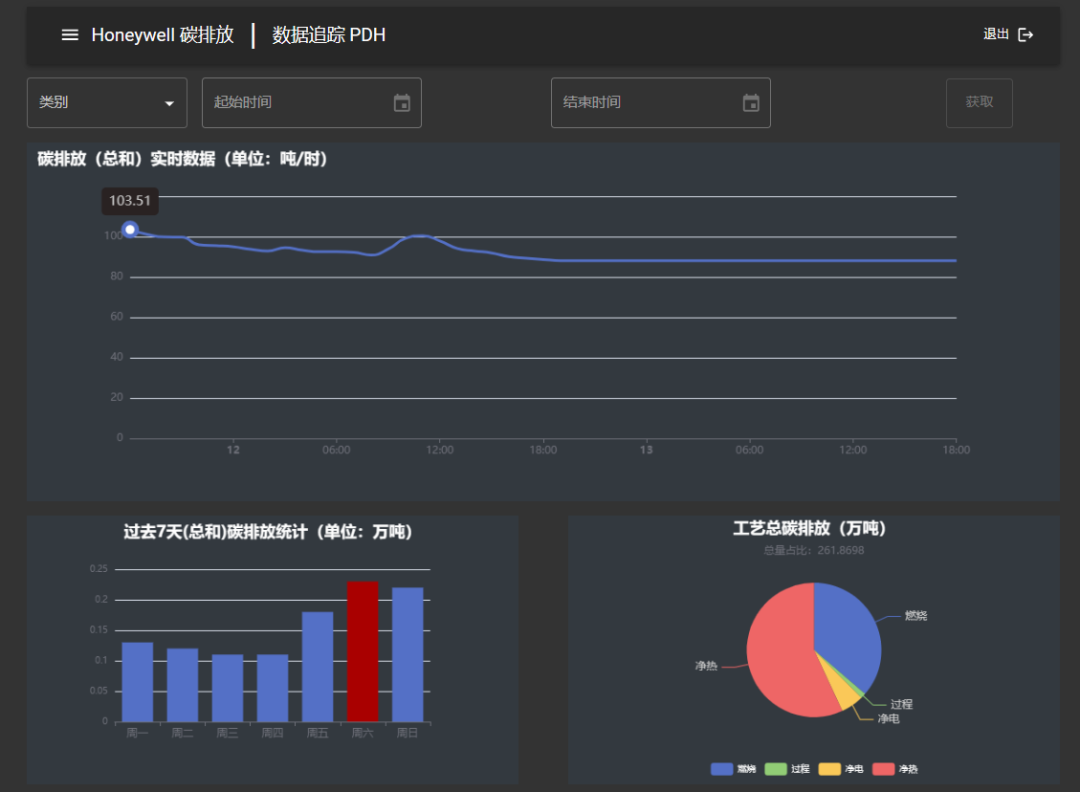Viewport: 1080px width, 792px height.
Task: Click the Honeywell 碳排放 title
Action: point(163,35)
